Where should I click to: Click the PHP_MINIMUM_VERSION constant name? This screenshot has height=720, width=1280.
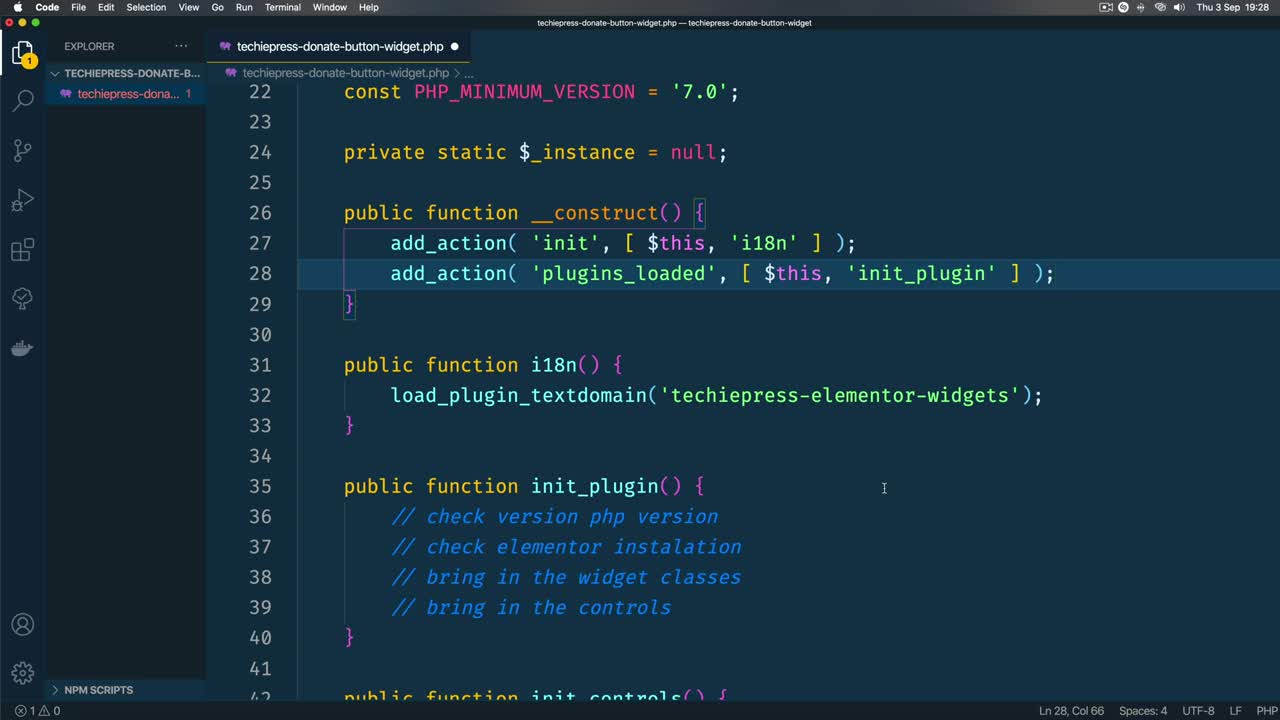click(x=524, y=92)
